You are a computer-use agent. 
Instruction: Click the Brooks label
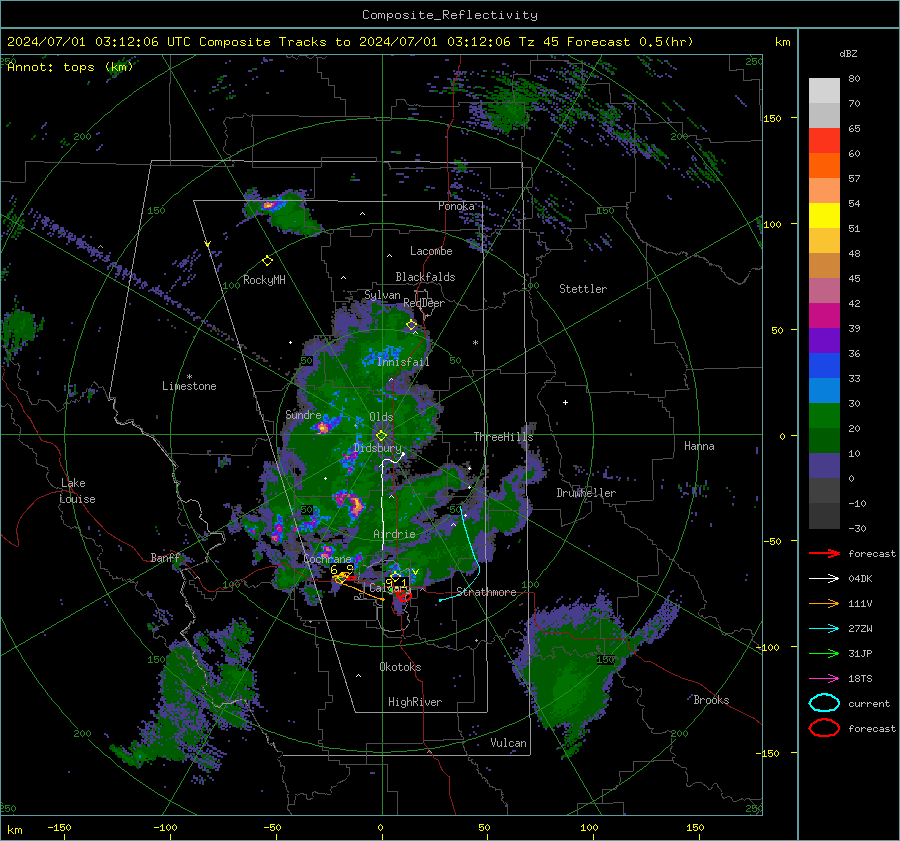(x=711, y=700)
